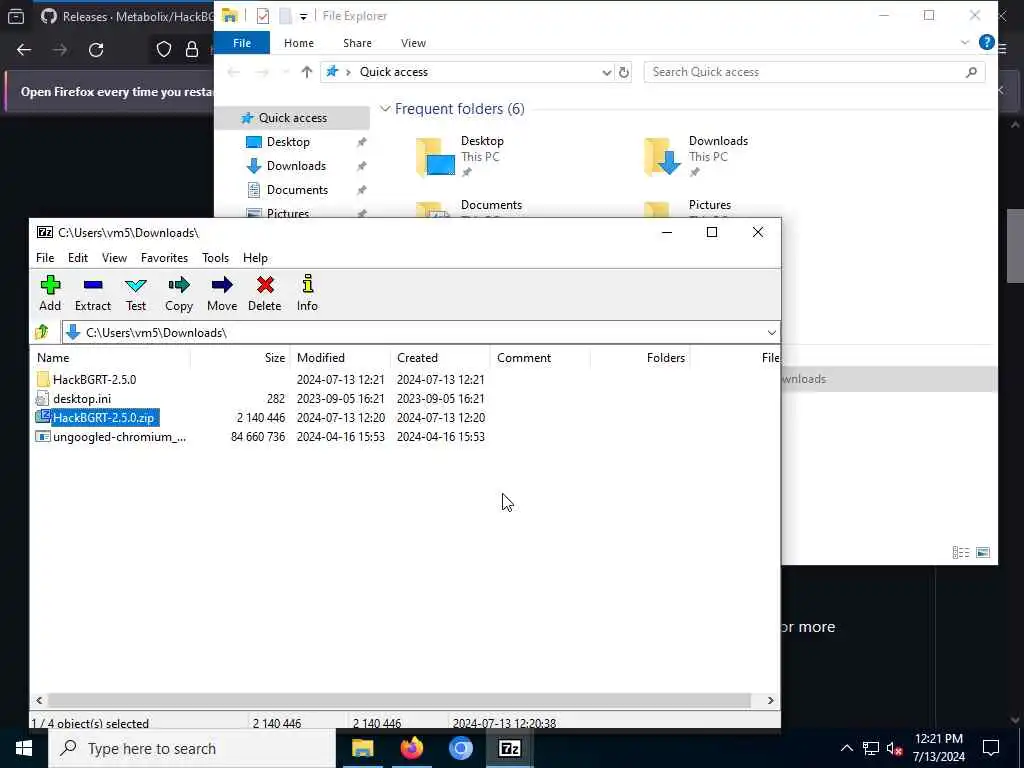This screenshot has width=1024, height=768.
Task: Open File Explorer taskbar icon
Action: [x=362, y=748]
